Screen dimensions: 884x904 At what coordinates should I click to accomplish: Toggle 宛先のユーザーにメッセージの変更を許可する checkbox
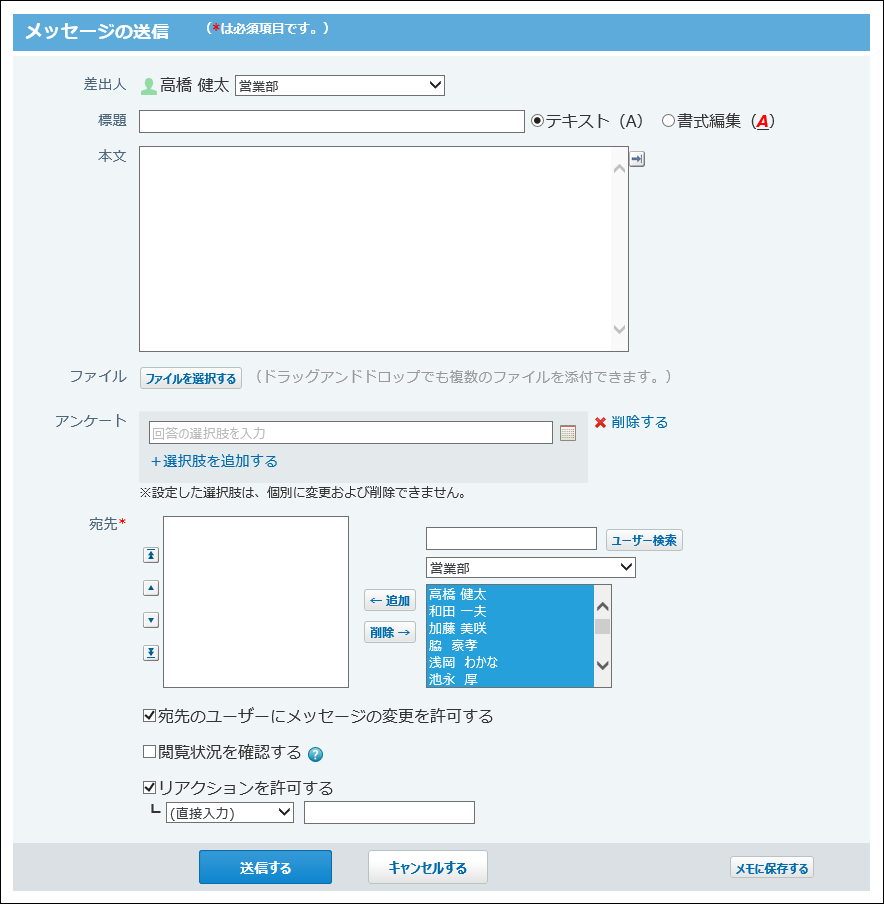(x=149, y=715)
